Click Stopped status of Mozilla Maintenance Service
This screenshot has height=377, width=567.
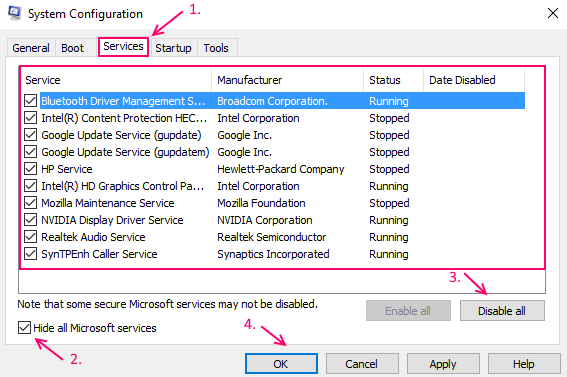coord(389,203)
